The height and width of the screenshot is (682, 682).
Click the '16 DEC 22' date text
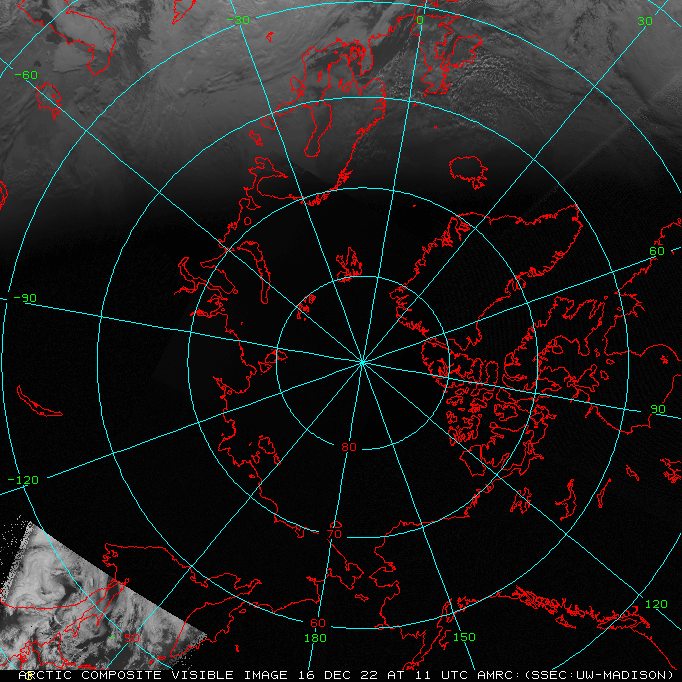pyautogui.click(x=338, y=675)
